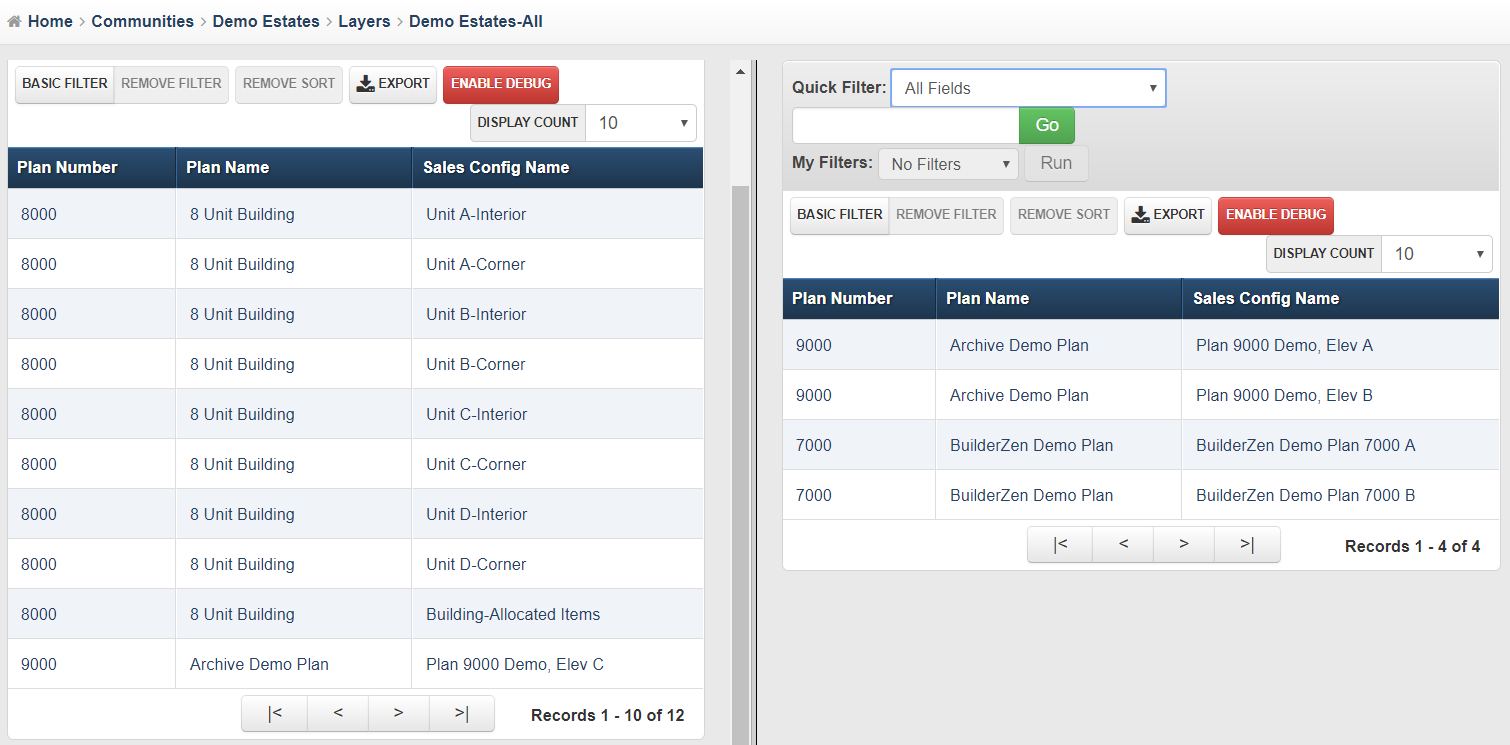Jump to last page in left grid
The height and width of the screenshot is (745, 1510).
pyautogui.click(x=461, y=713)
